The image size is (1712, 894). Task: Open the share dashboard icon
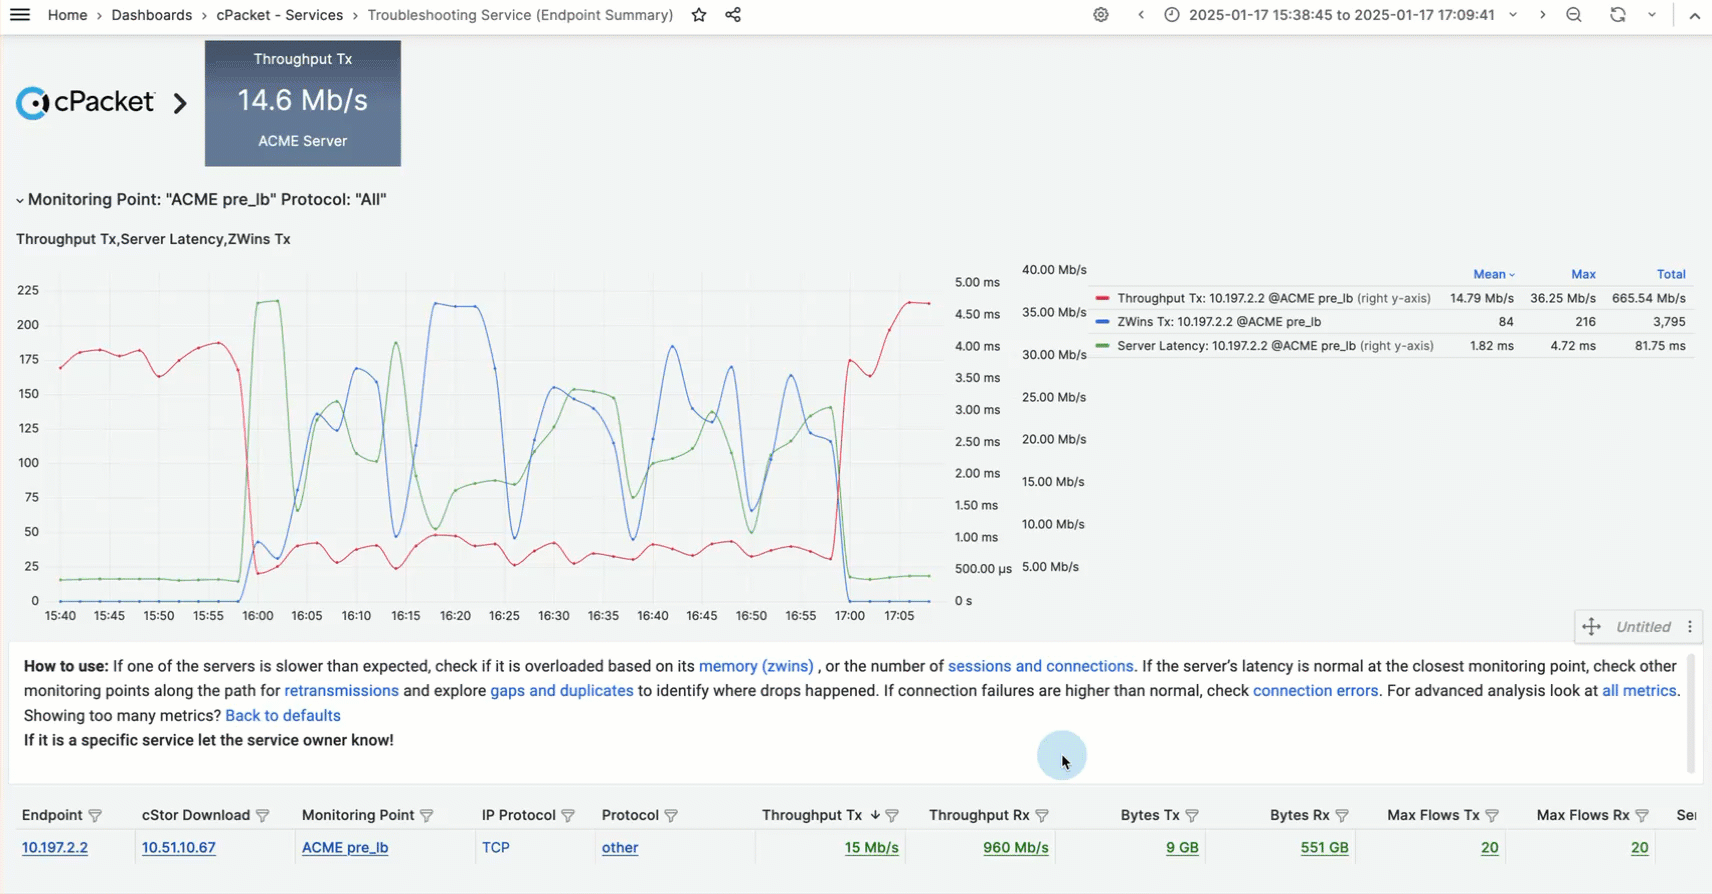point(733,15)
